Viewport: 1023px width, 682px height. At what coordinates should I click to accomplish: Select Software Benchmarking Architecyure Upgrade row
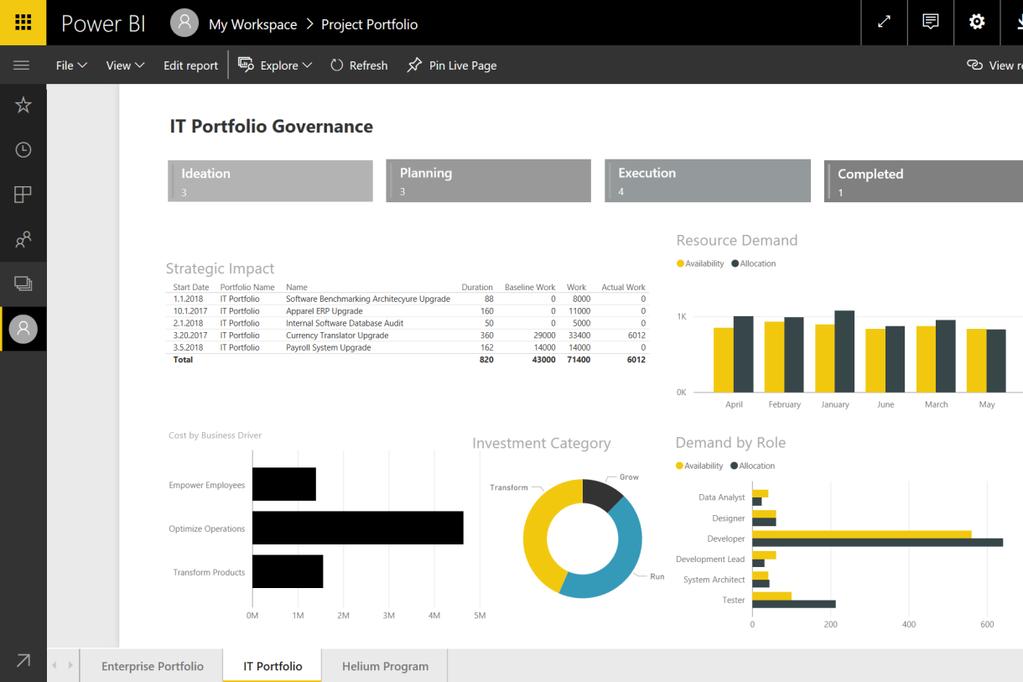click(x=408, y=299)
